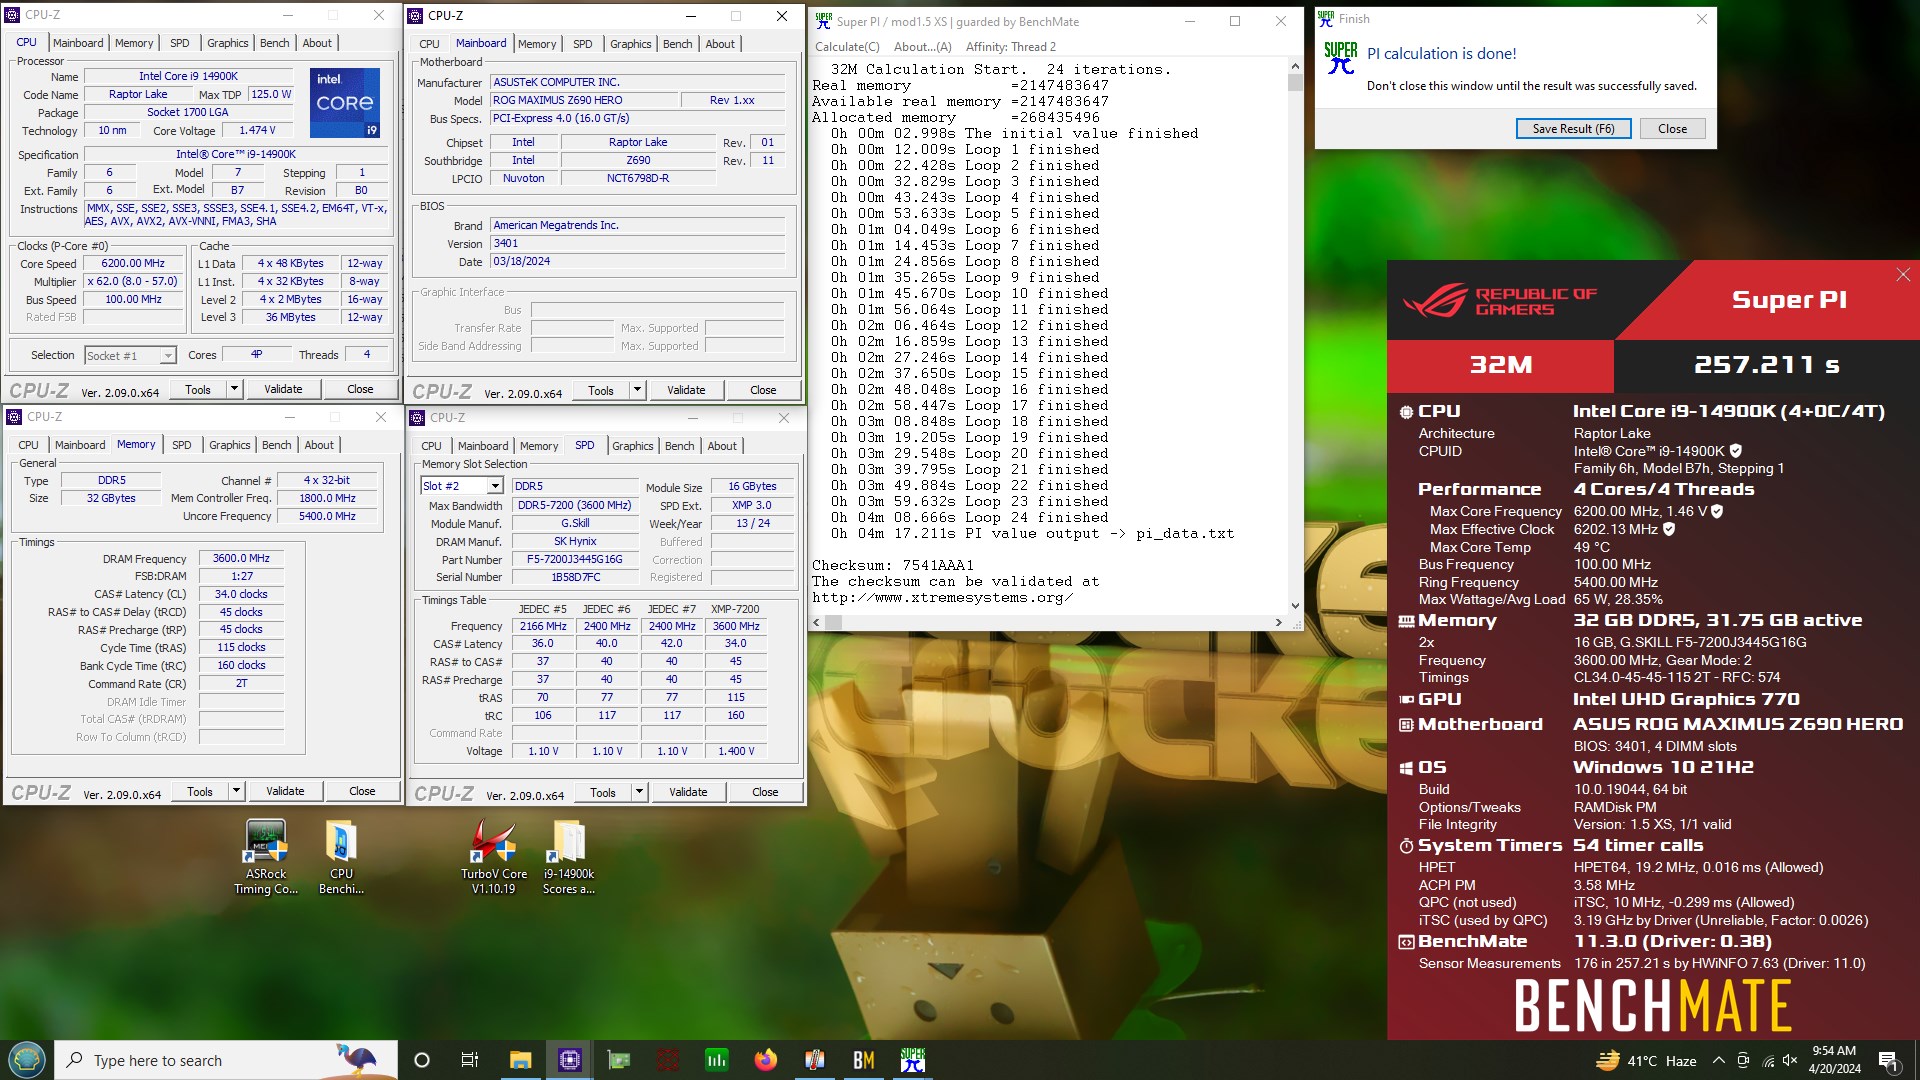Click the ROG MAXIMUS Z690 HERO model field

tap(583, 101)
